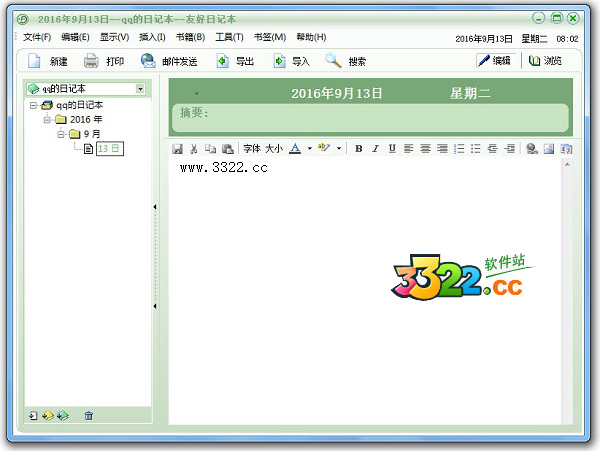Open the 编辑(E) menu
The width and height of the screenshot is (600, 451).
(x=75, y=37)
